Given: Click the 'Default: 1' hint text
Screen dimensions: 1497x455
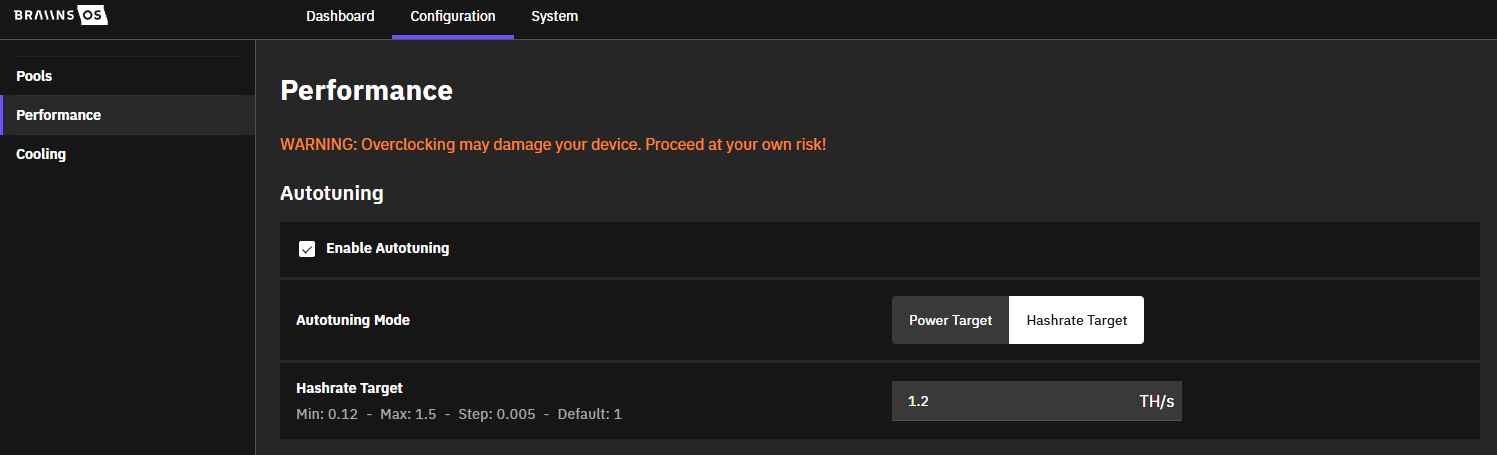Looking at the screenshot, I should coord(589,414).
